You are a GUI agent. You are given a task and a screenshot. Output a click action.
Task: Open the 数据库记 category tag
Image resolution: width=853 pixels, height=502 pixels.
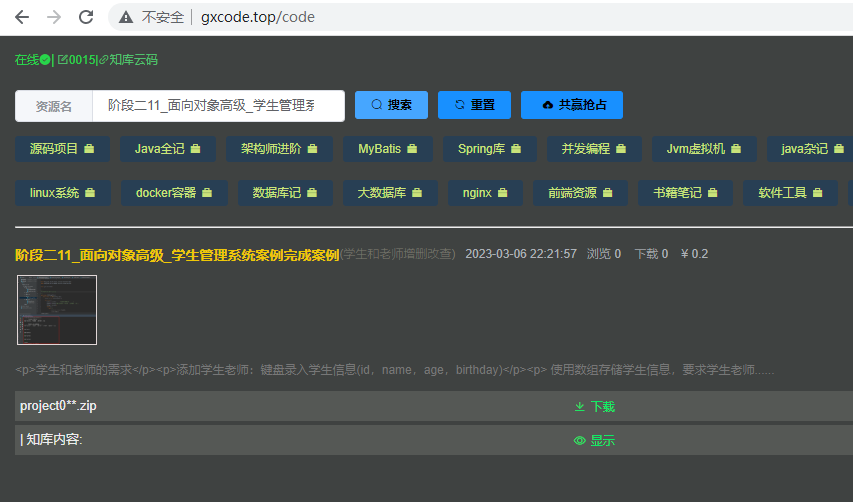click(x=286, y=193)
